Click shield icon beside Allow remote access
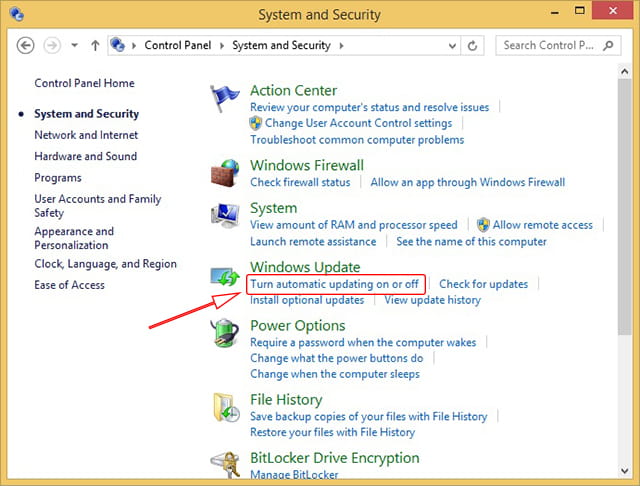Image resolution: width=640 pixels, height=486 pixels. 483,224
